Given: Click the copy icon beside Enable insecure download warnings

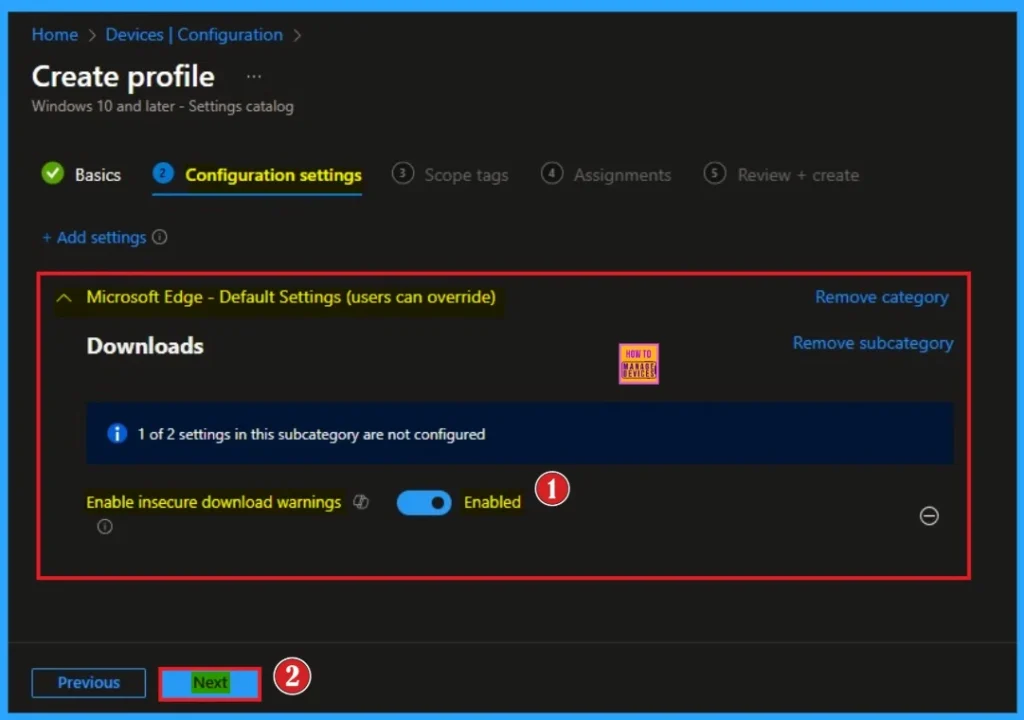Looking at the screenshot, I should [361, 502].
